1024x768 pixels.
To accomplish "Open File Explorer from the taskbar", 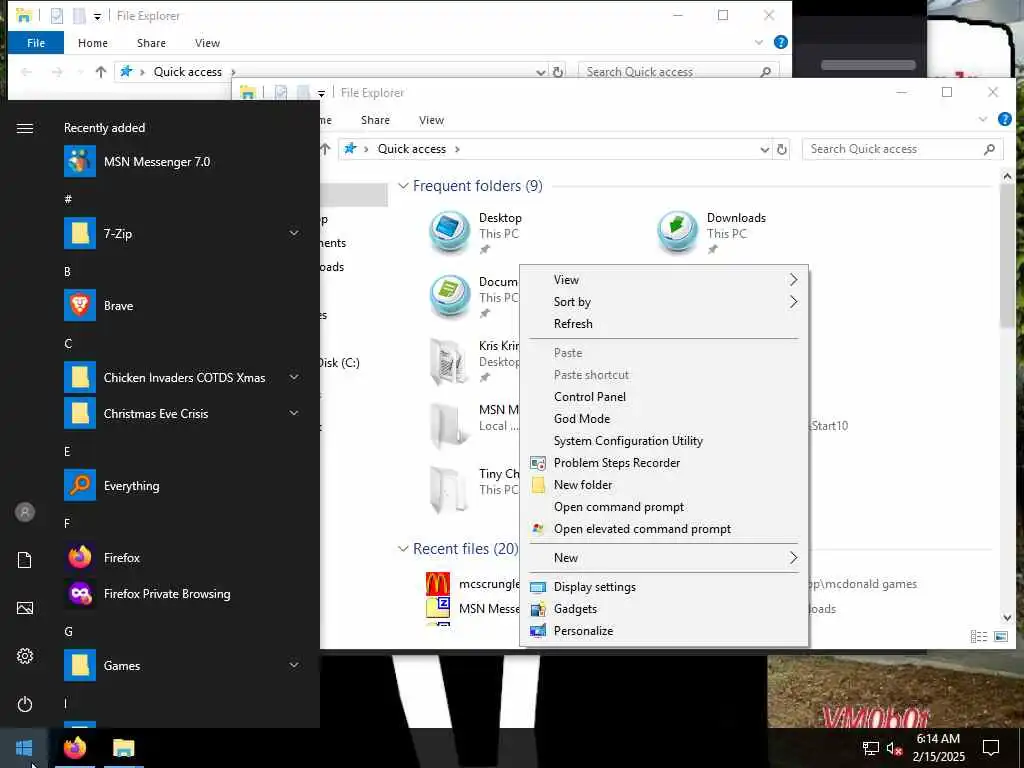I will (123, 748).
